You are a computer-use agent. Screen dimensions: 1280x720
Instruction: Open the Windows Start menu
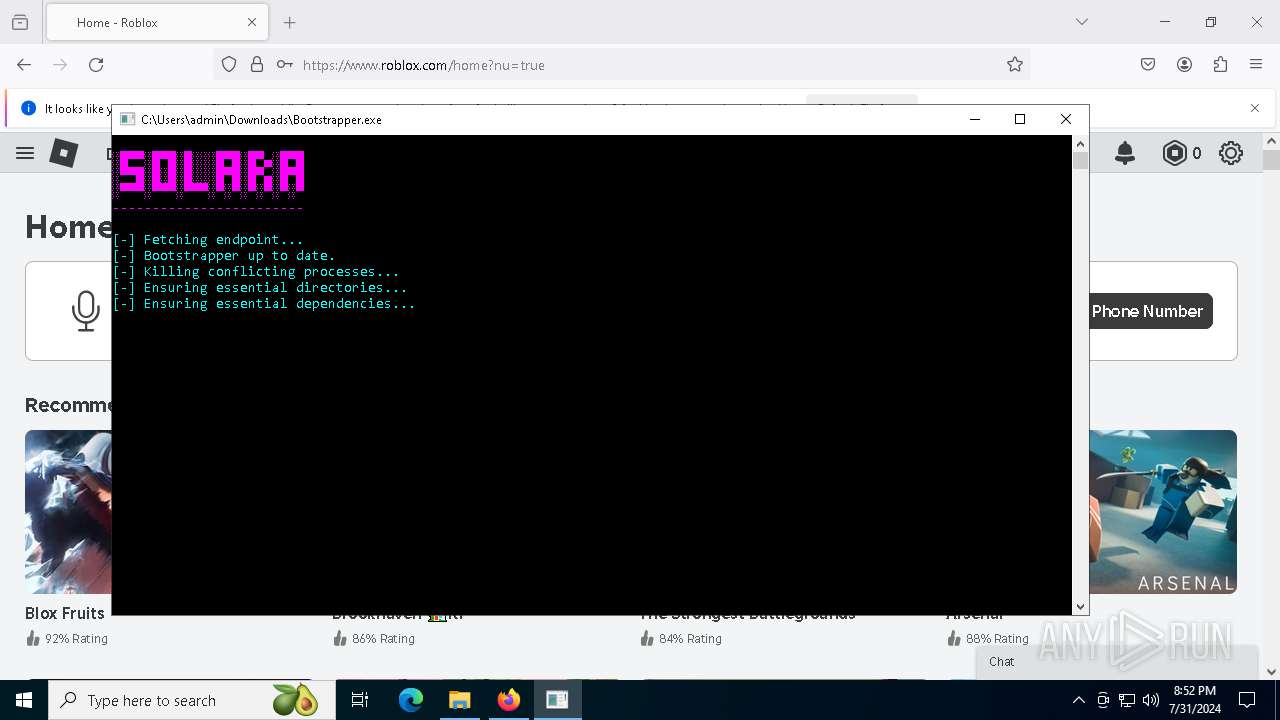click(24, 700)
